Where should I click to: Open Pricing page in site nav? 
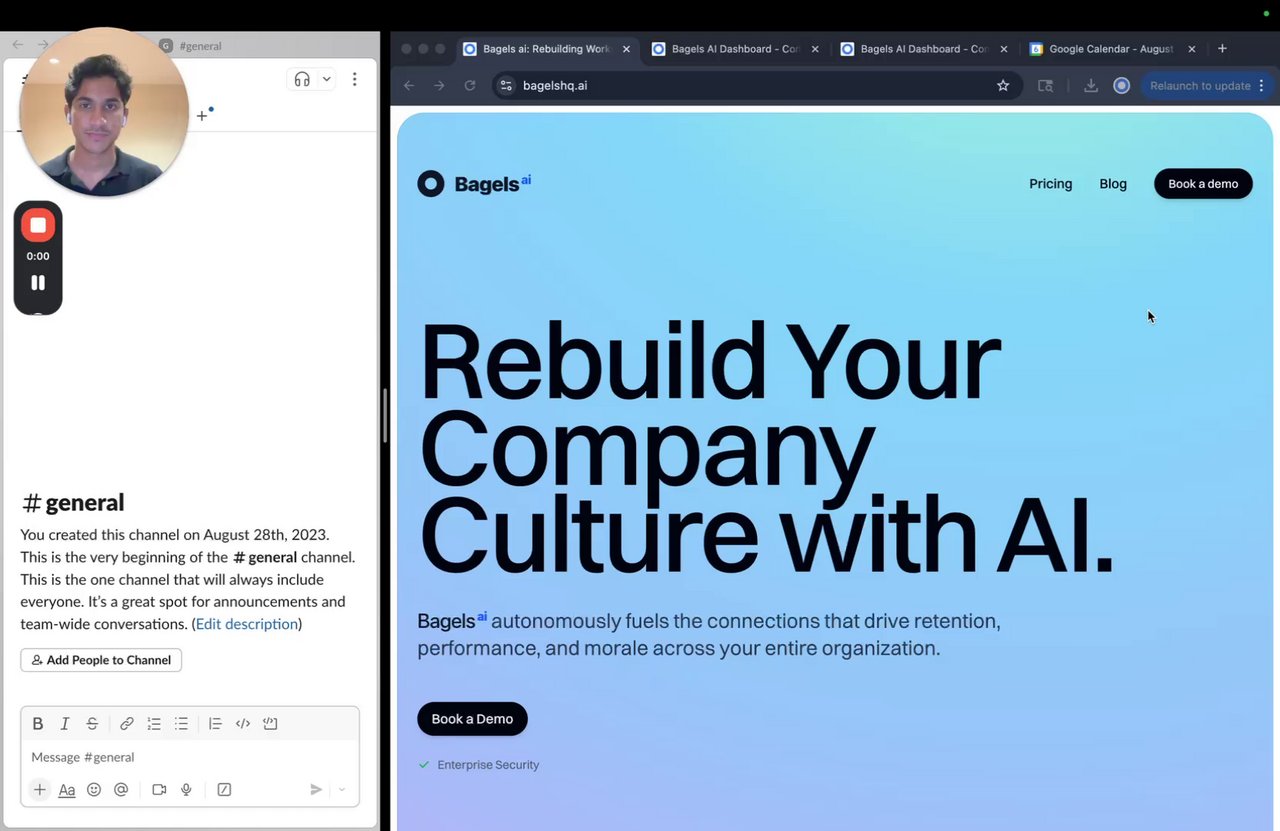pos(1050,184)
